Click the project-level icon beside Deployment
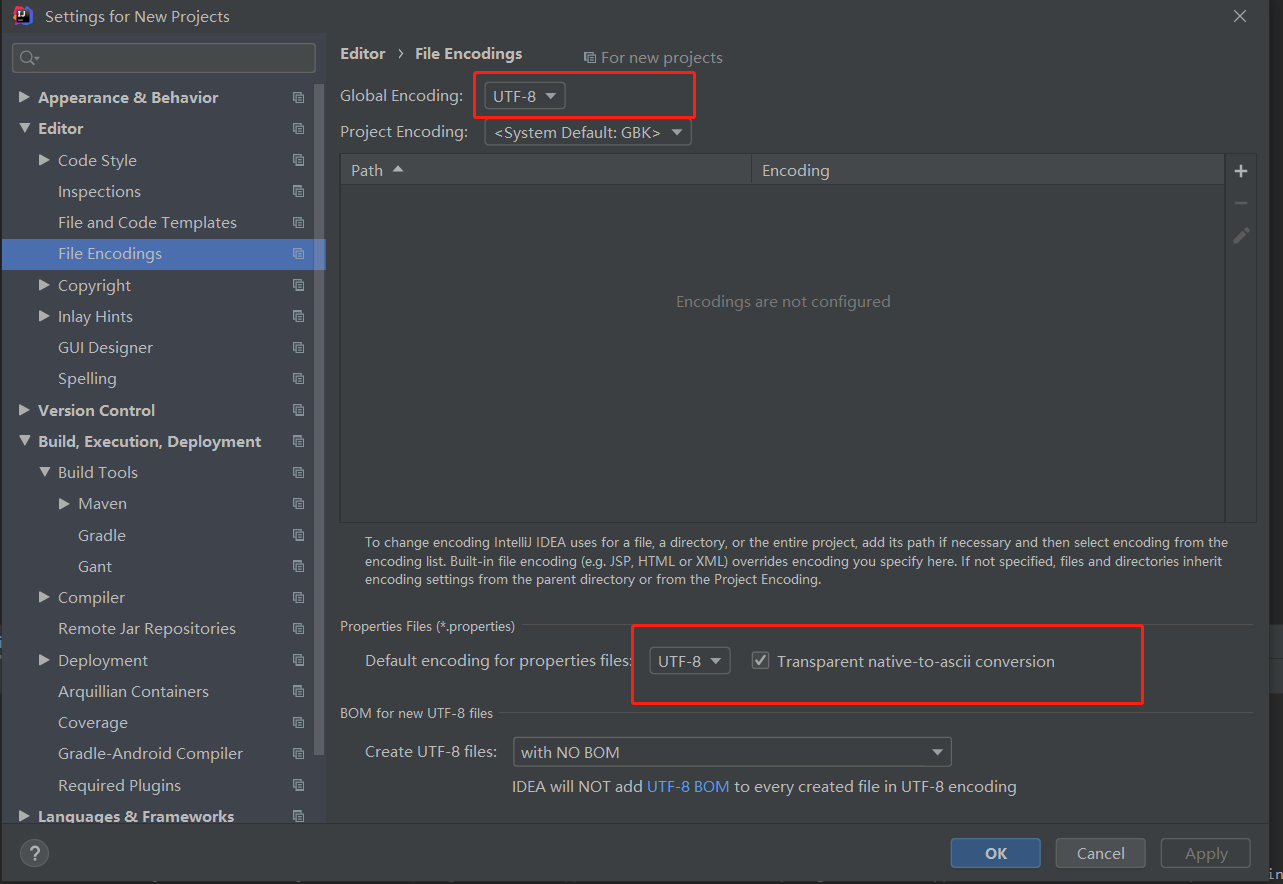The image size is (1283, 884). click(298, 660)
